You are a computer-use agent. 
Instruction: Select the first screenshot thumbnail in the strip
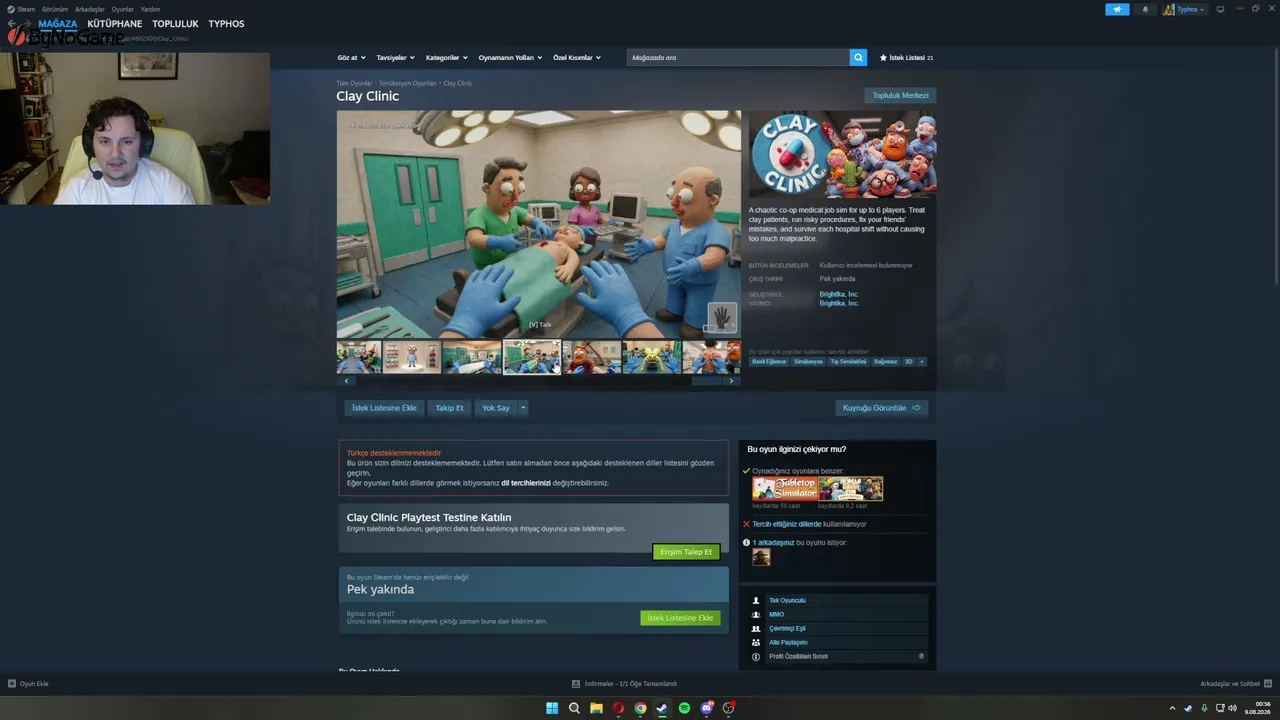(x=359, y=357)
